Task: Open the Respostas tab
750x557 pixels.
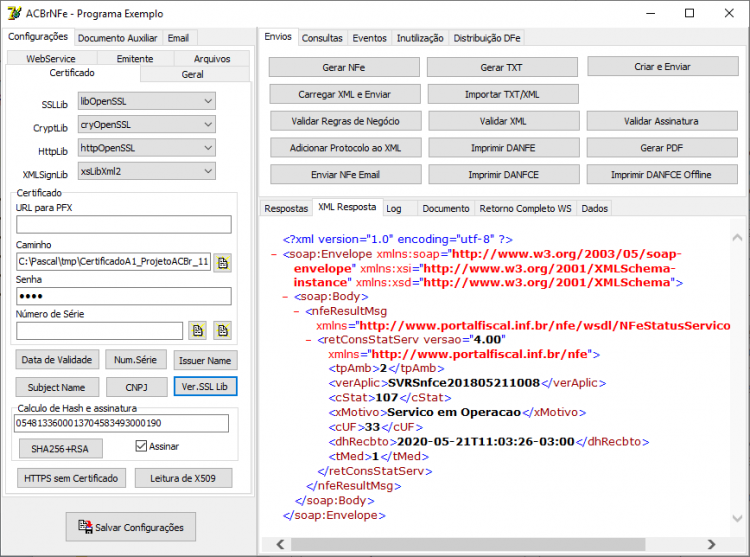Action: click(x=286, y=208)
